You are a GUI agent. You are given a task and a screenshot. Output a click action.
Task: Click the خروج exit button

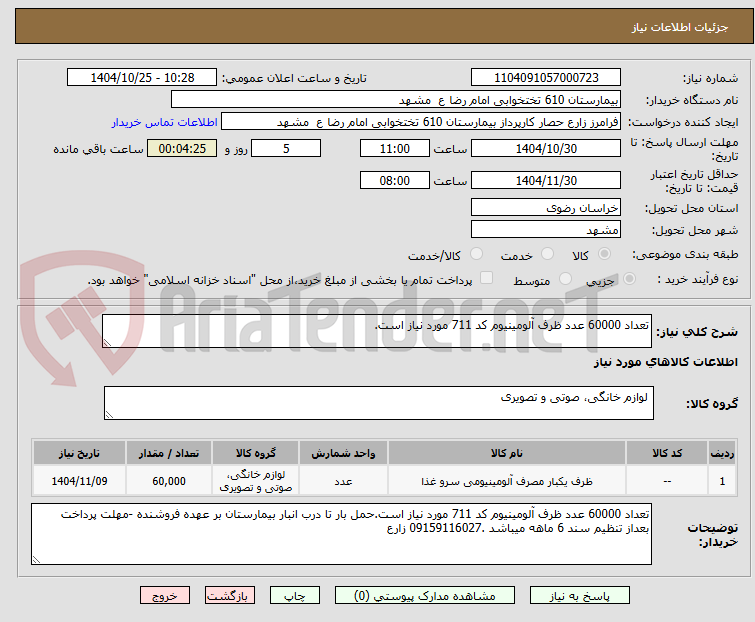[x=165, y=596]
